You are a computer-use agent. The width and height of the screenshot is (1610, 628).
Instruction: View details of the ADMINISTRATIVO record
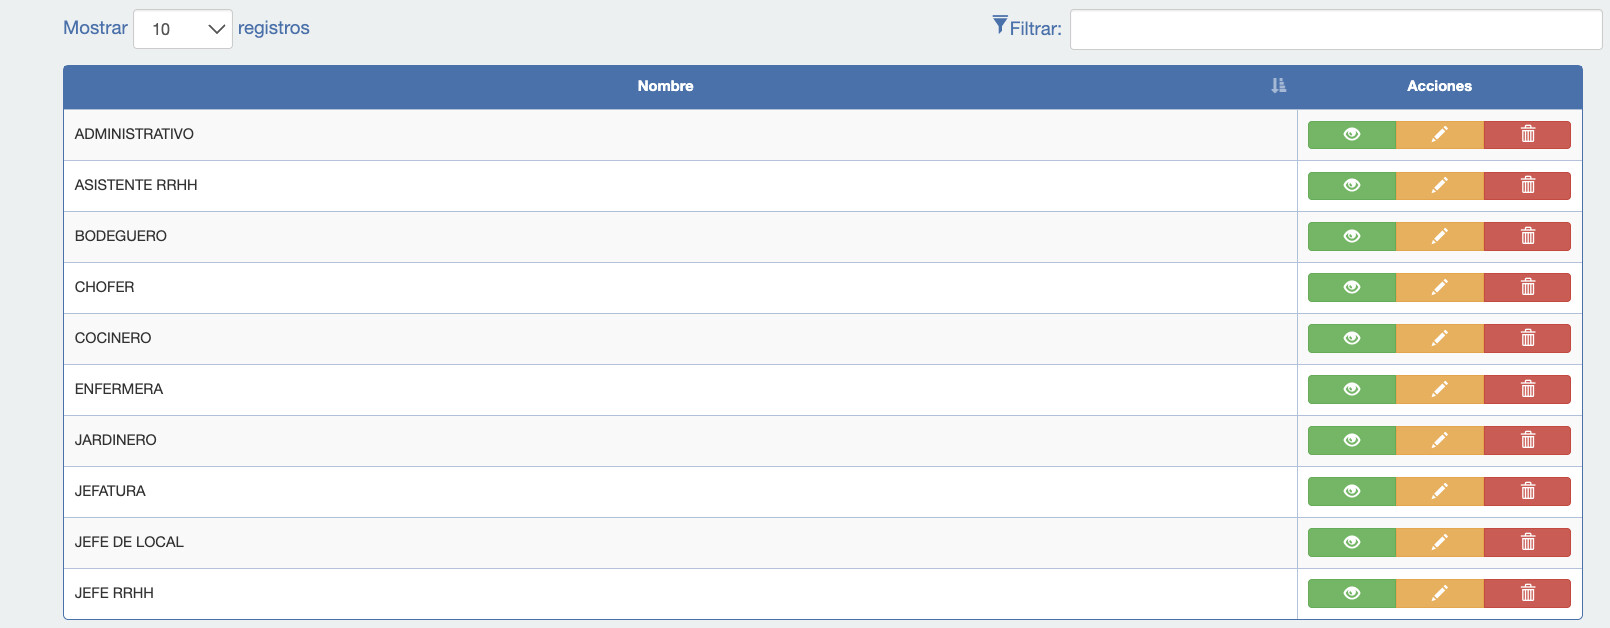1351,135
